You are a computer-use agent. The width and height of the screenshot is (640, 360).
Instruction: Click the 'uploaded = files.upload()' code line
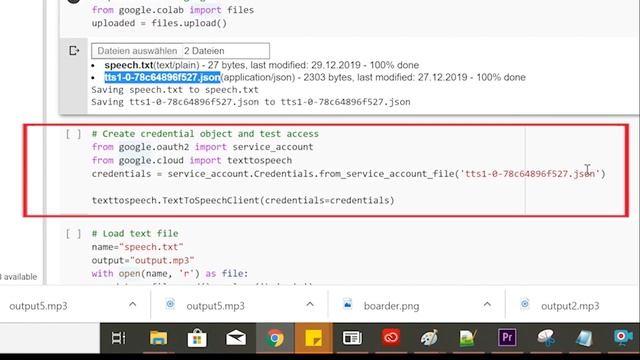point(159,23)
